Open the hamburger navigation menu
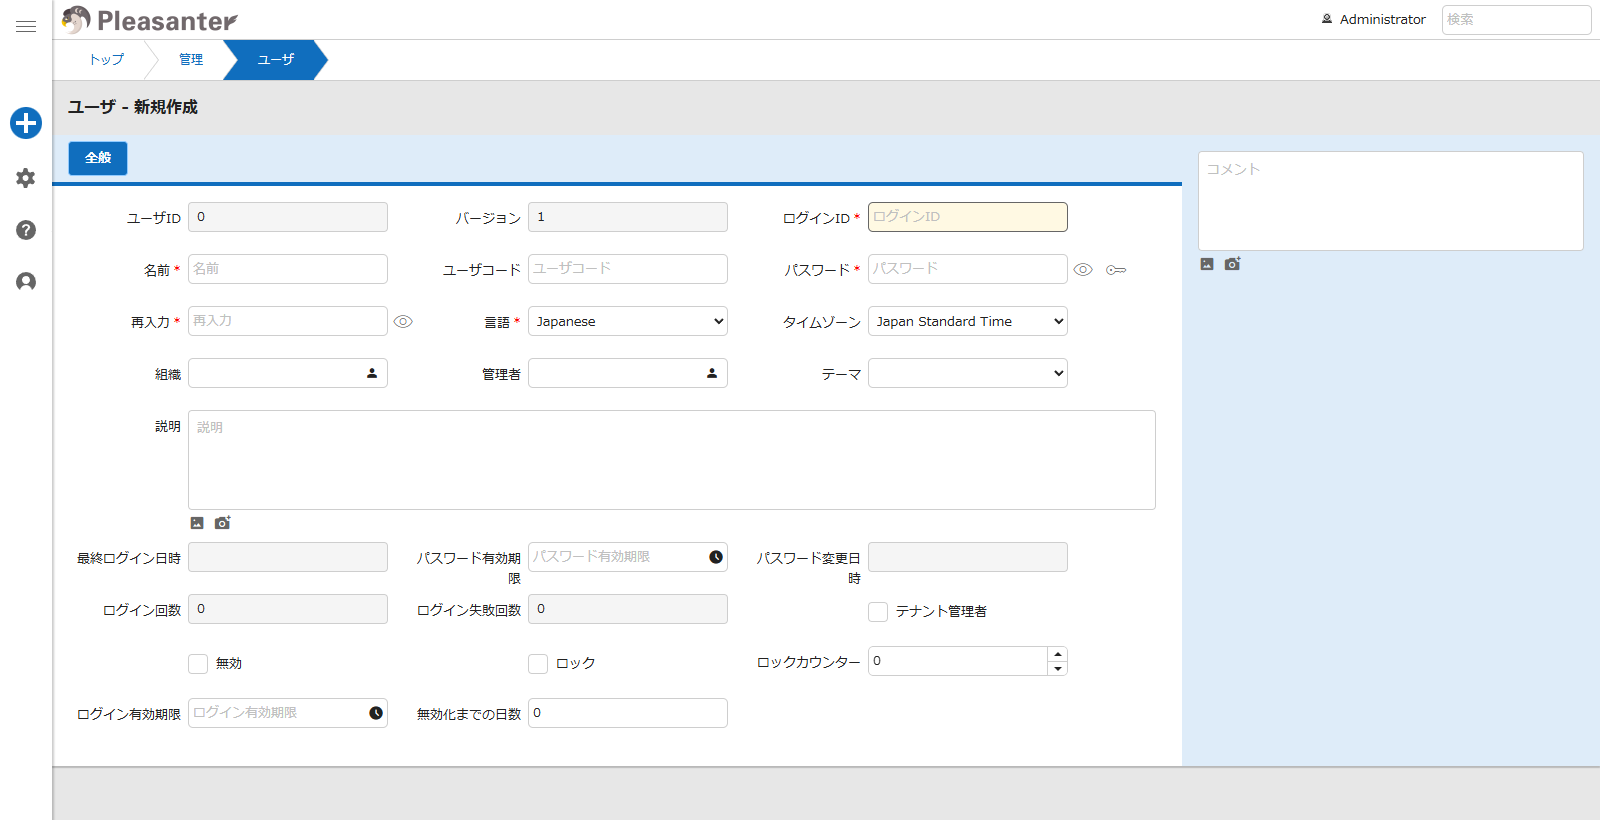 point(26,27)
